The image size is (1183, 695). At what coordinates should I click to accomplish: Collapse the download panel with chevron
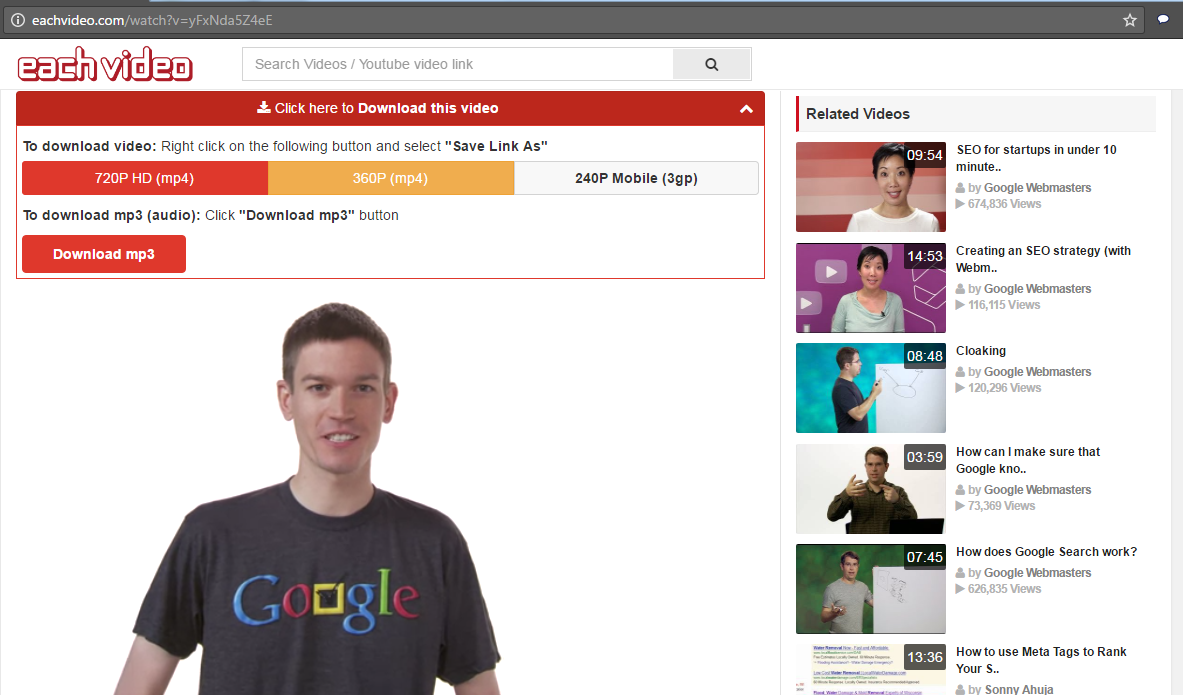(746, 109)
